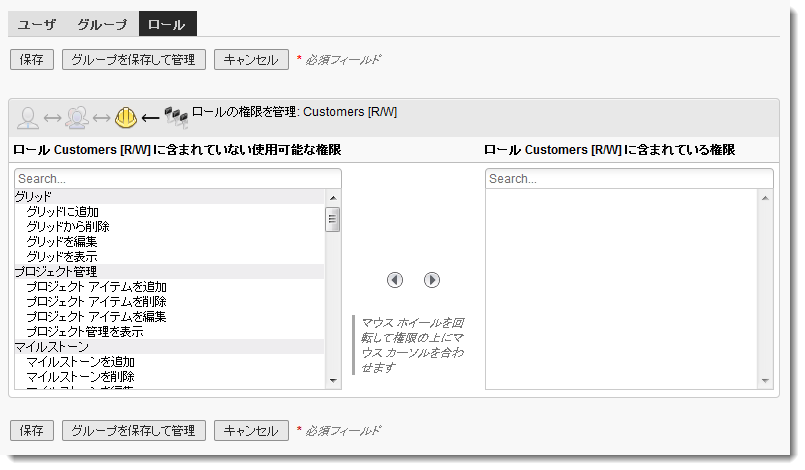Select マイルストーンを削除 permission
The width and height of the screenshot is (805, 470).
tap(169, 377)
